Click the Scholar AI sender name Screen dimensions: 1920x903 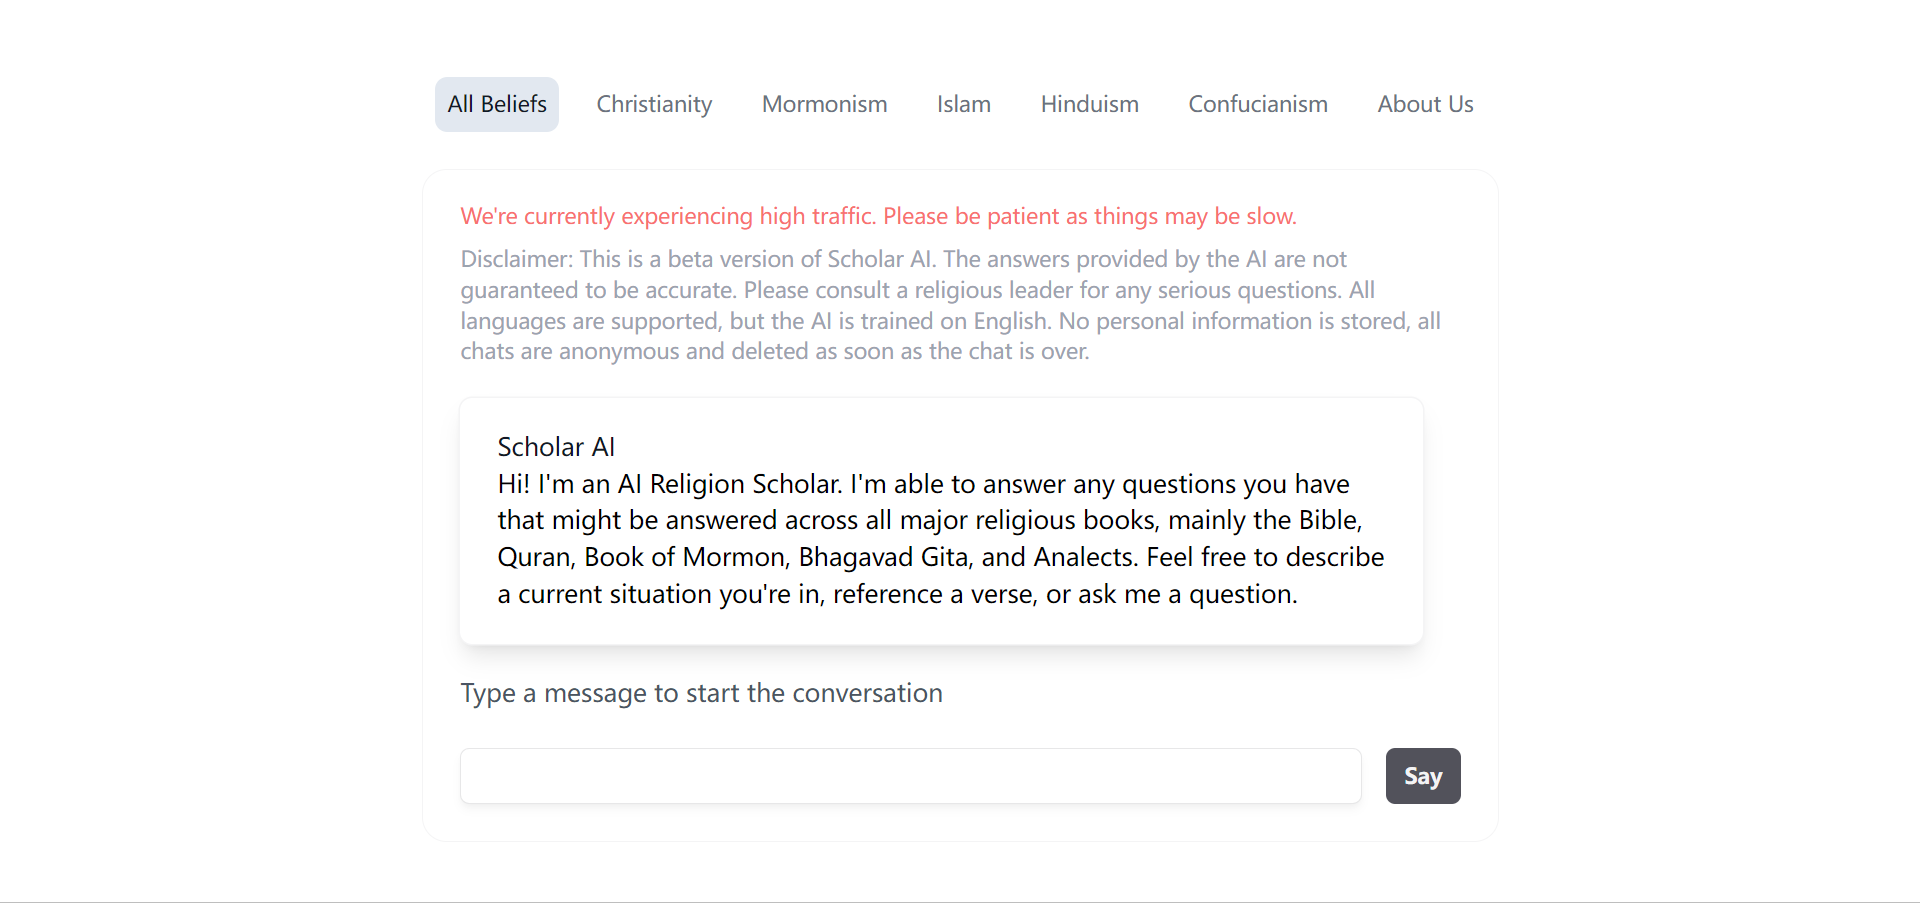pyautogui.click(x=556, y=447)
